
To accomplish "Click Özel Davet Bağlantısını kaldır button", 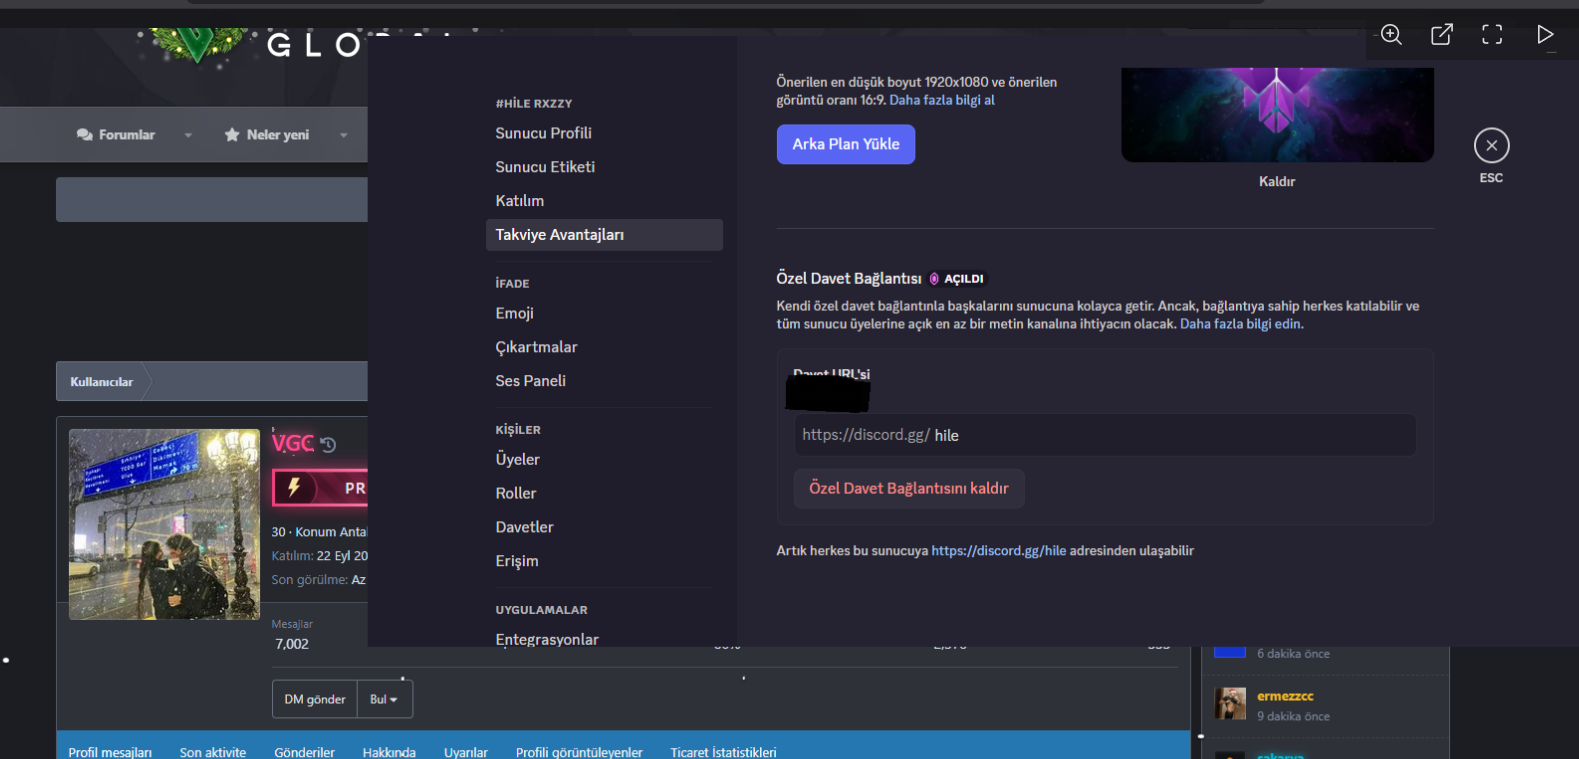I will 909,488.
